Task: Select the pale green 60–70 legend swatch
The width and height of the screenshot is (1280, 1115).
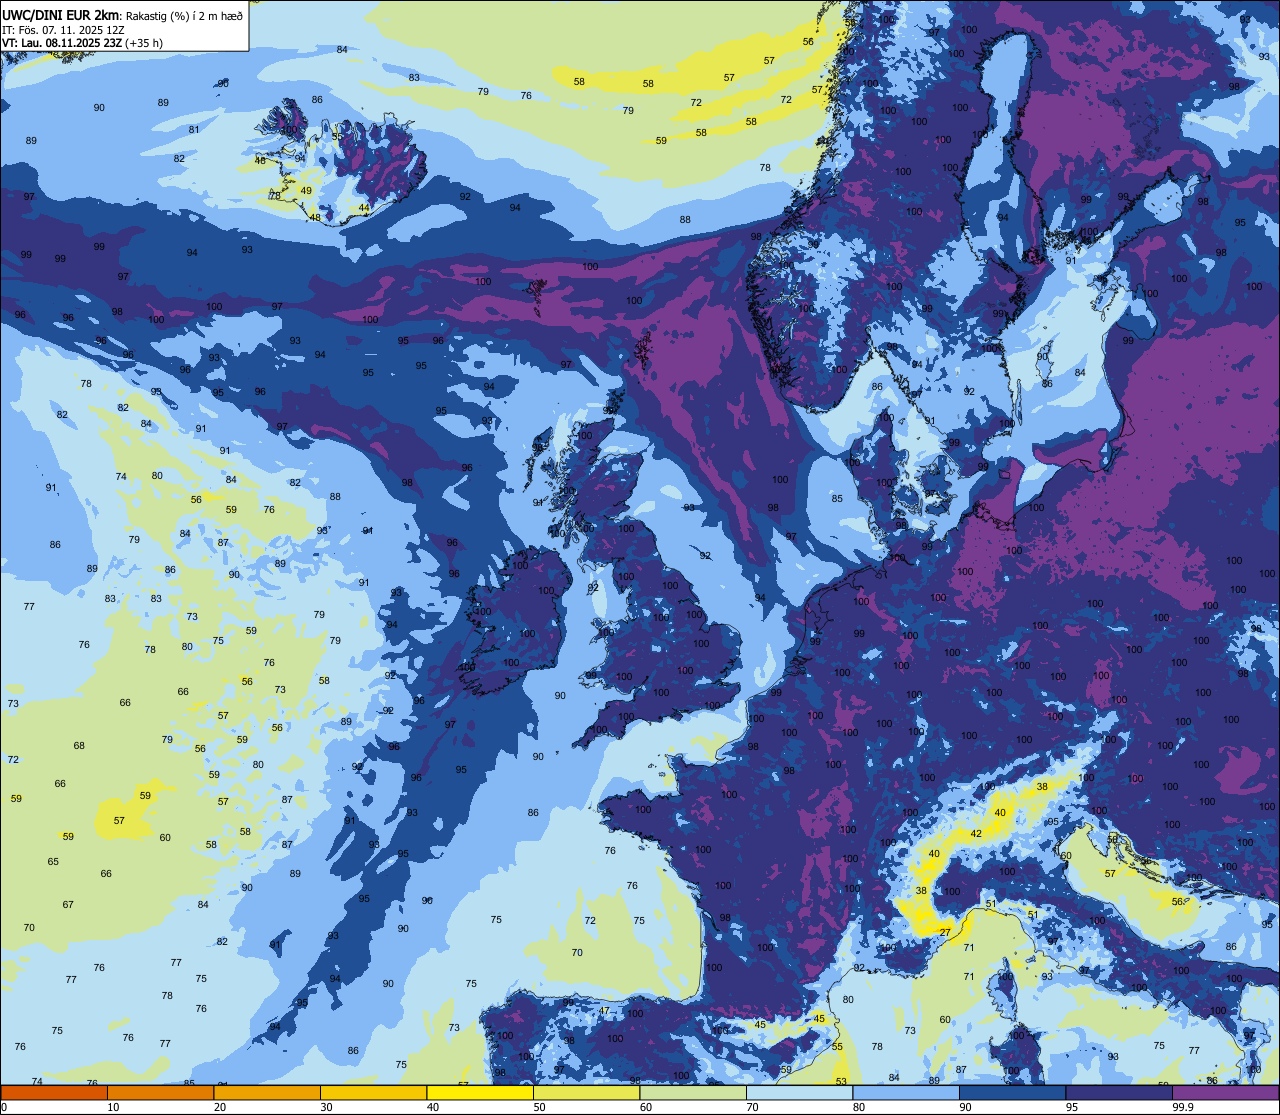Action: 693,1092
